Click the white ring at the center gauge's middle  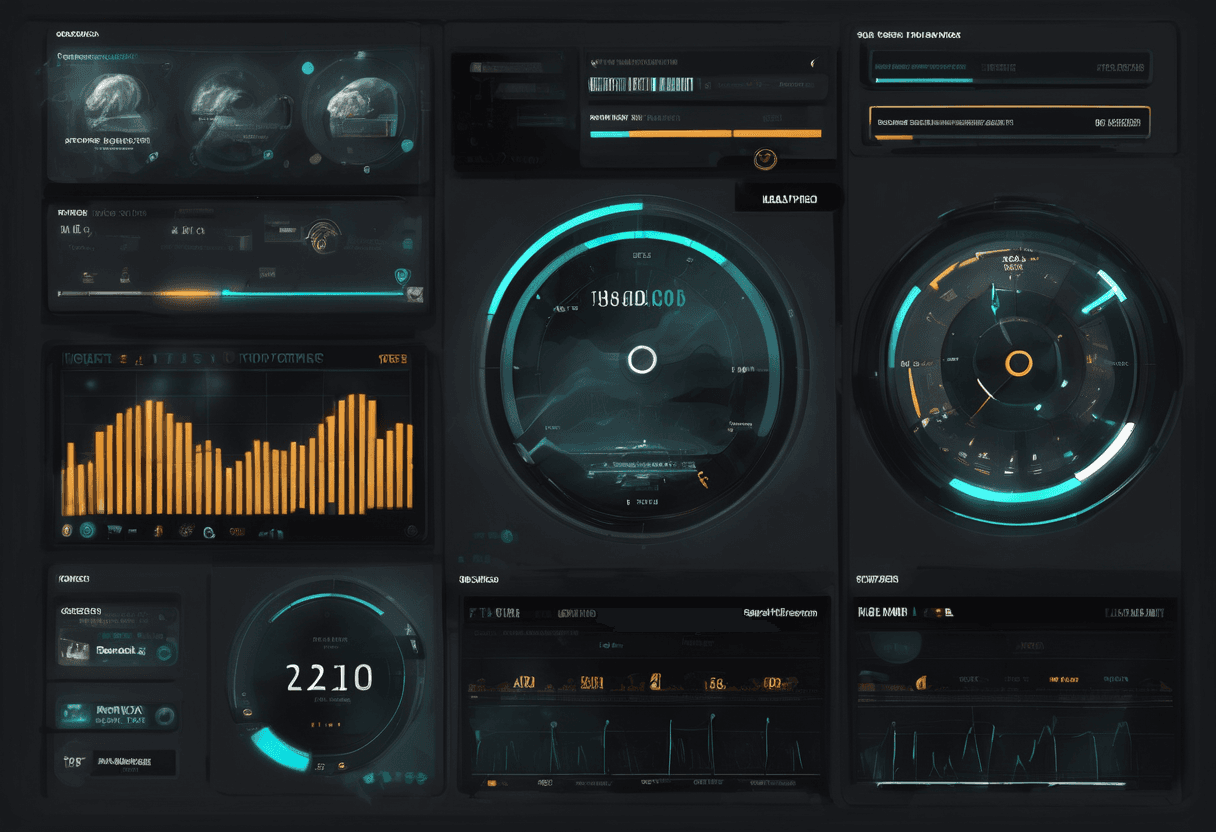pyautogui.click(x=642, y=360)
